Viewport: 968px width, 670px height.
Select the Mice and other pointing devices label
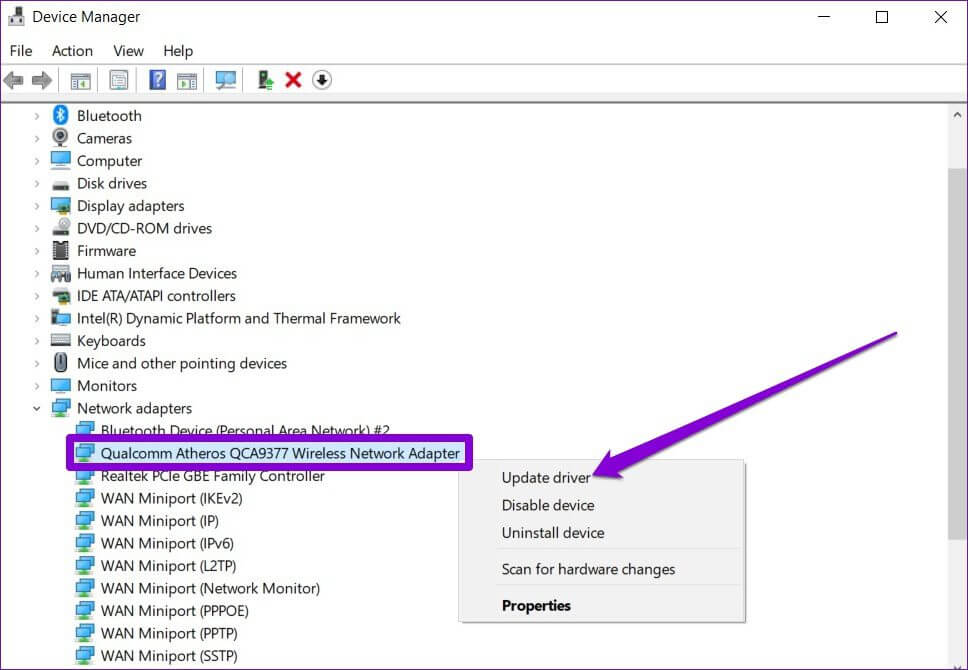(182, 363)
